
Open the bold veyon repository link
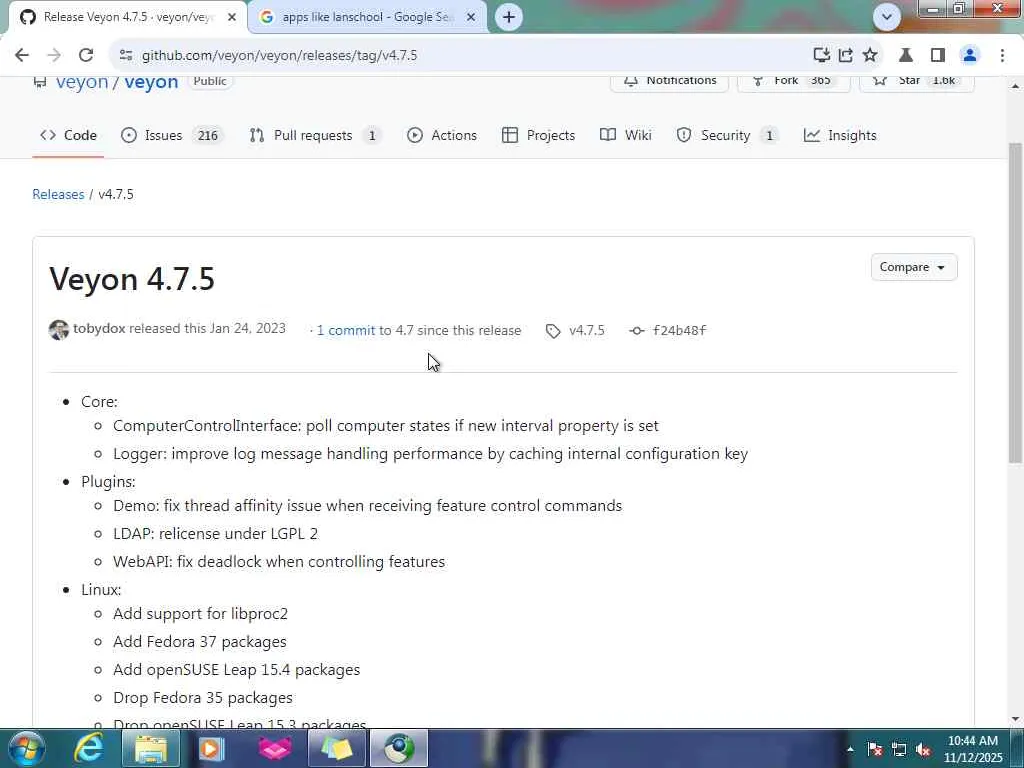point(151,82)
